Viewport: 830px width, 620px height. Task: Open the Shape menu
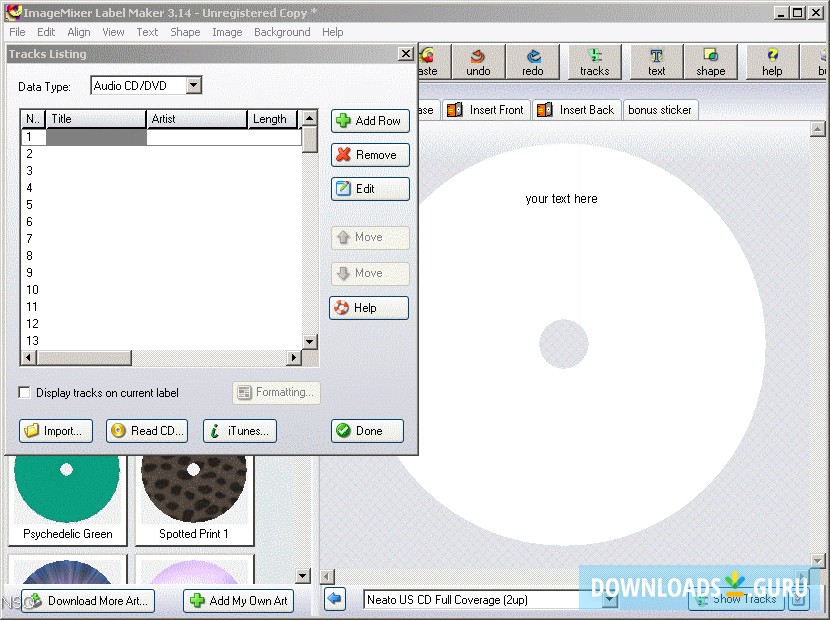pyautogui.click(x=185, y=32)
